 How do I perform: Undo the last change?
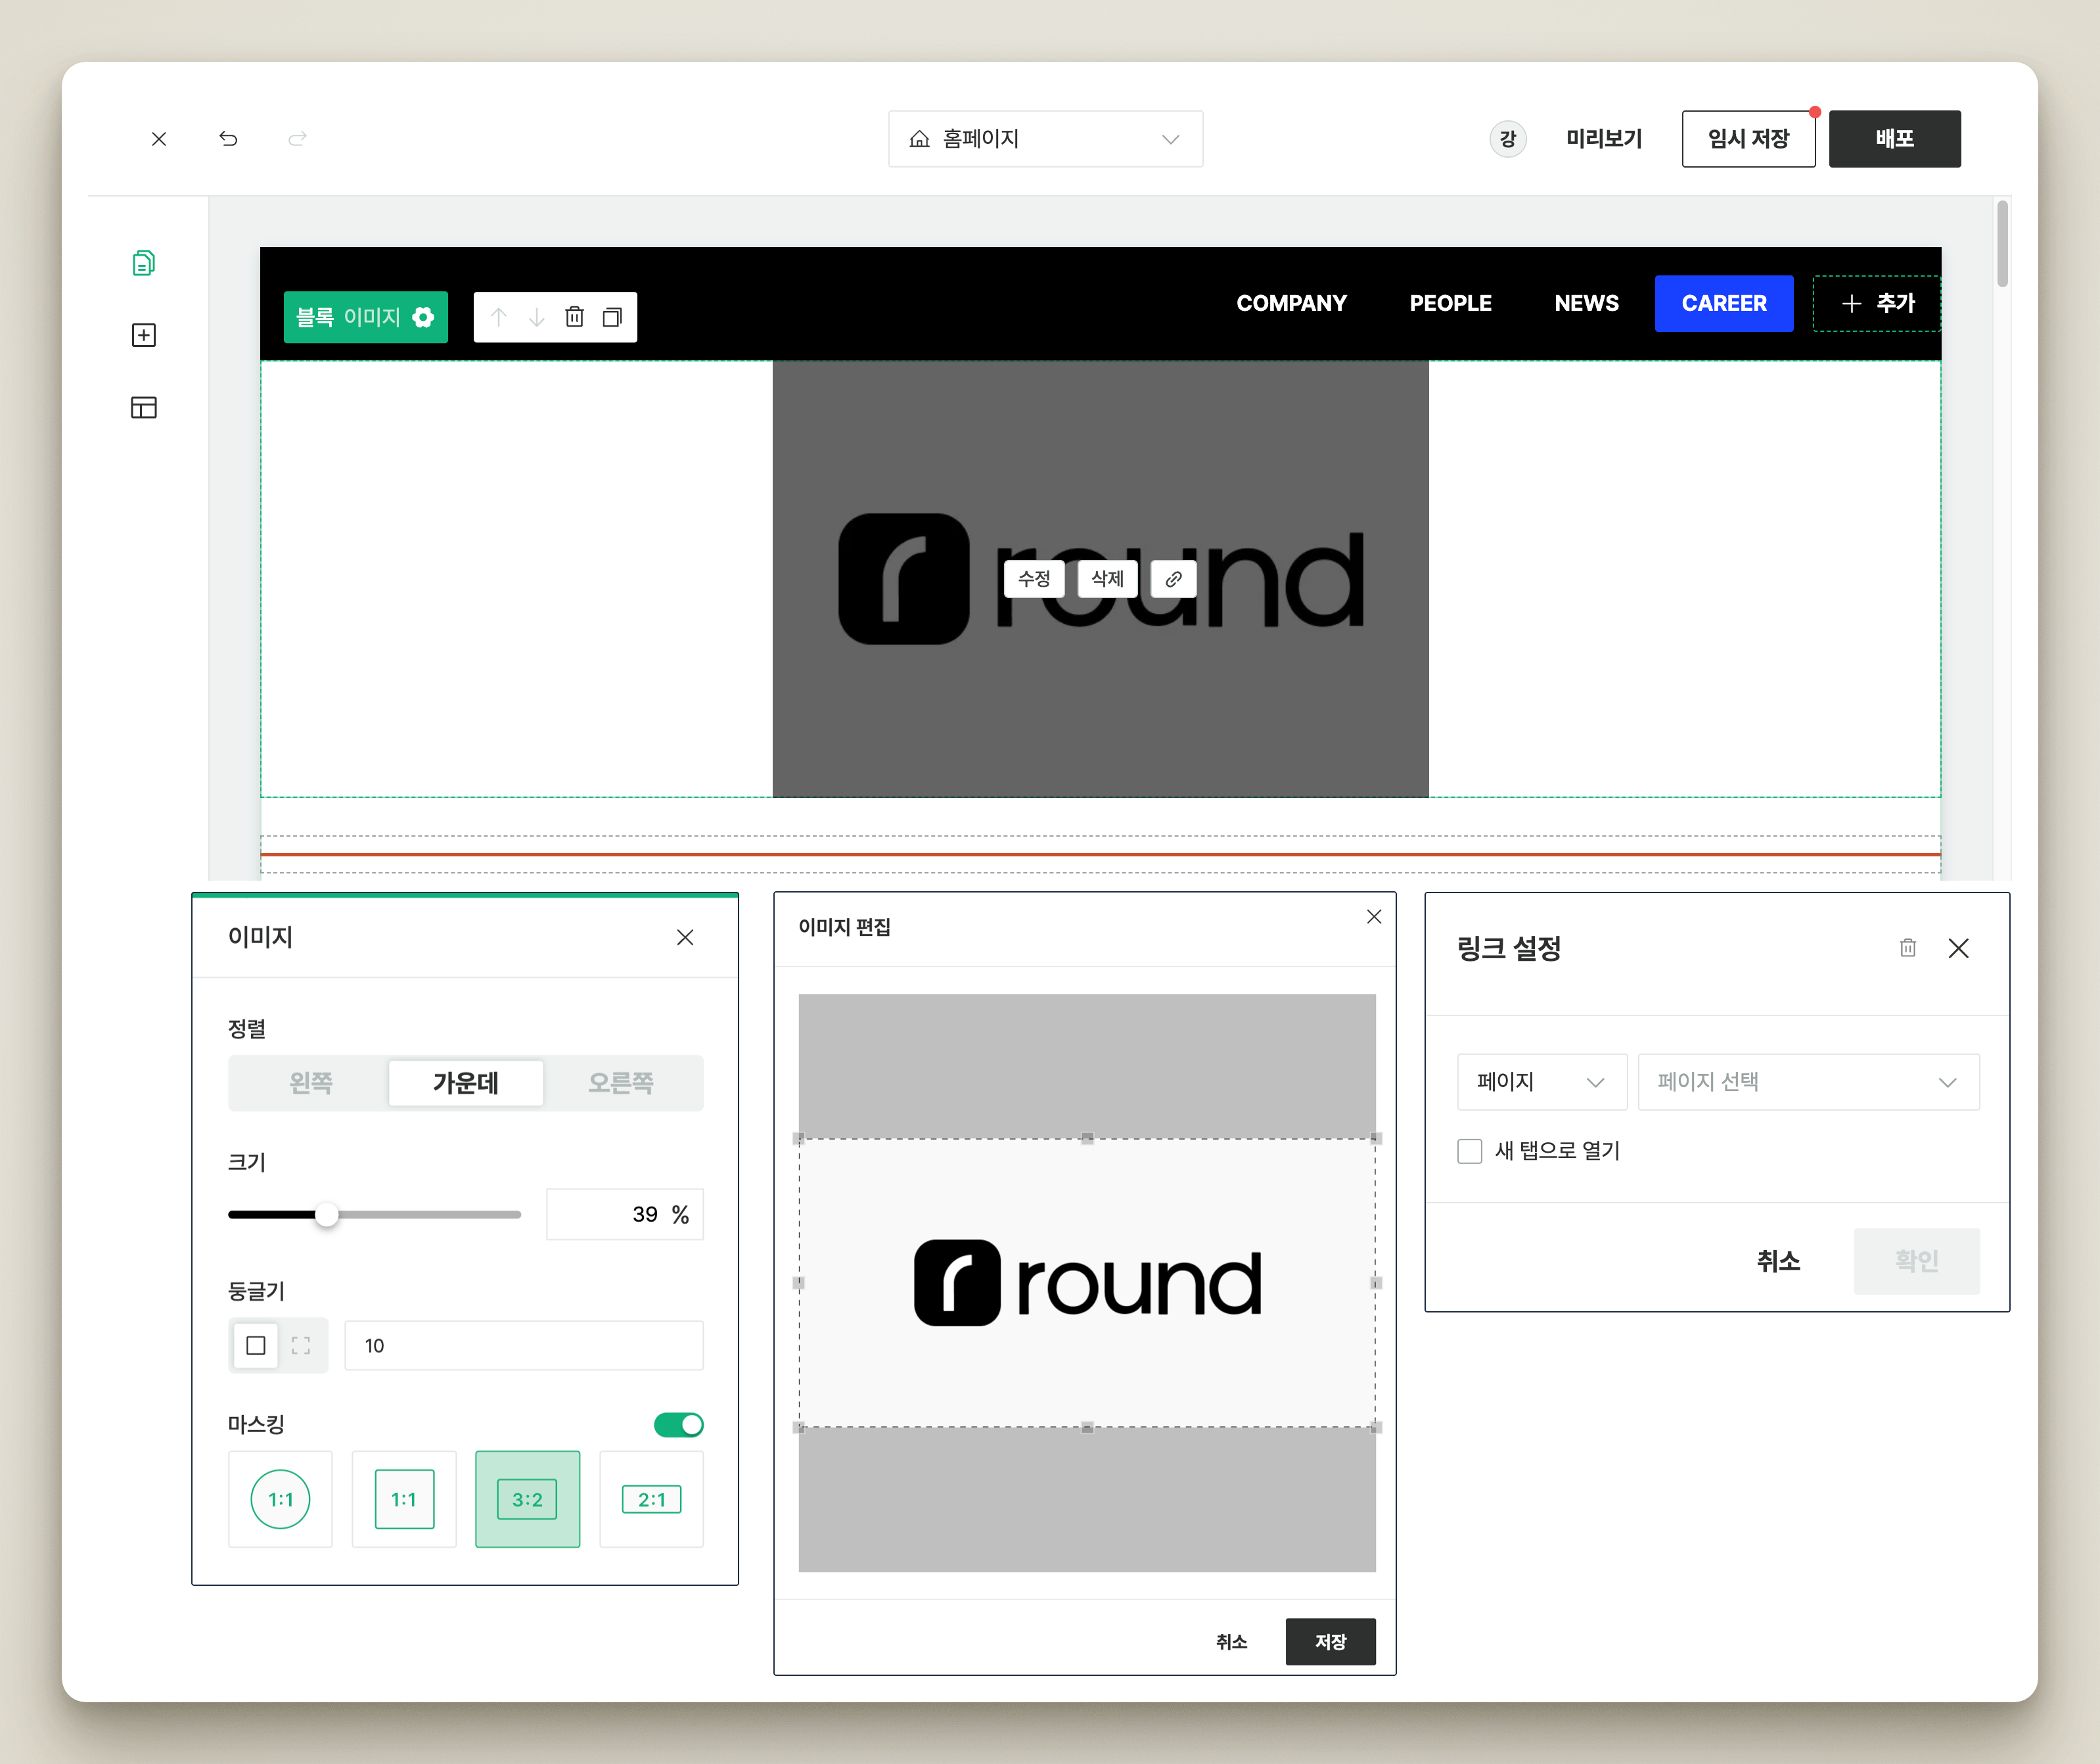228,139
